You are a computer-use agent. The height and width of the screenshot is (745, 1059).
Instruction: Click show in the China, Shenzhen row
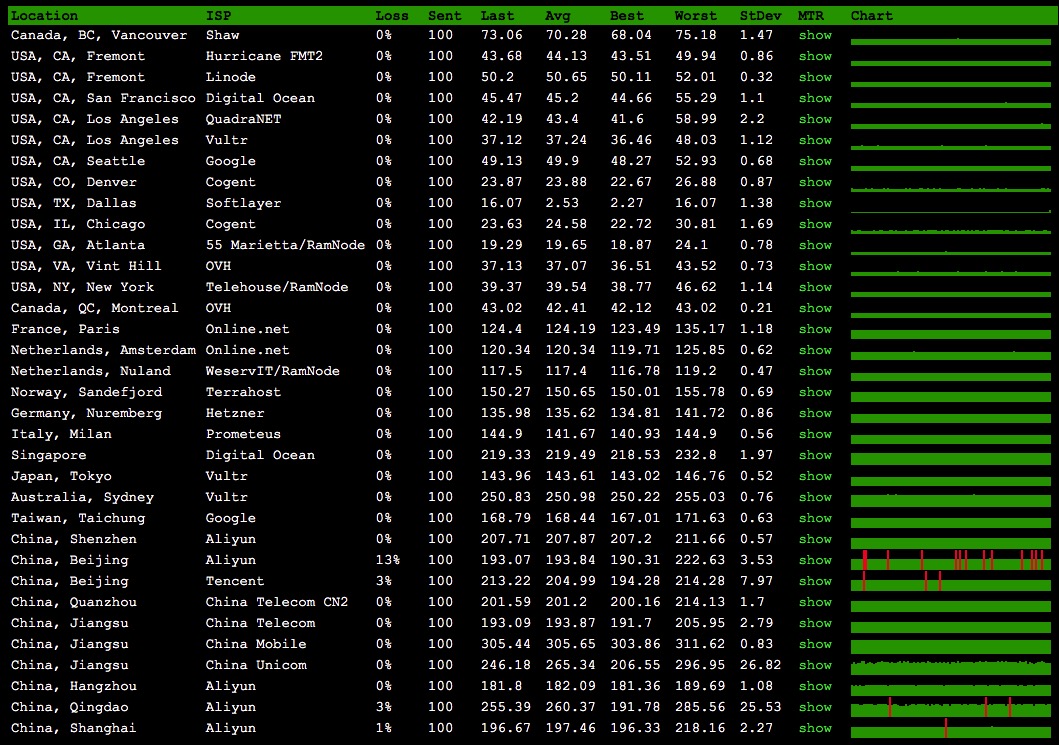(815, 539)
